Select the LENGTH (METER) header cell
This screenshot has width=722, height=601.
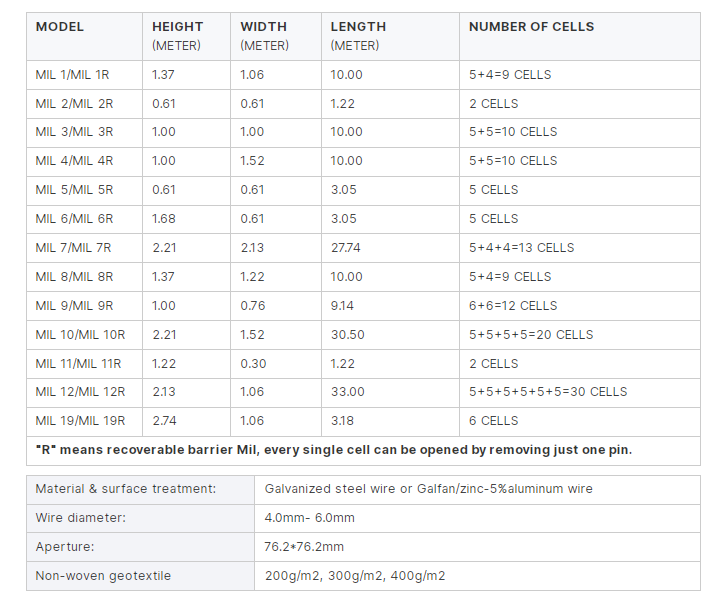[390, 36]
